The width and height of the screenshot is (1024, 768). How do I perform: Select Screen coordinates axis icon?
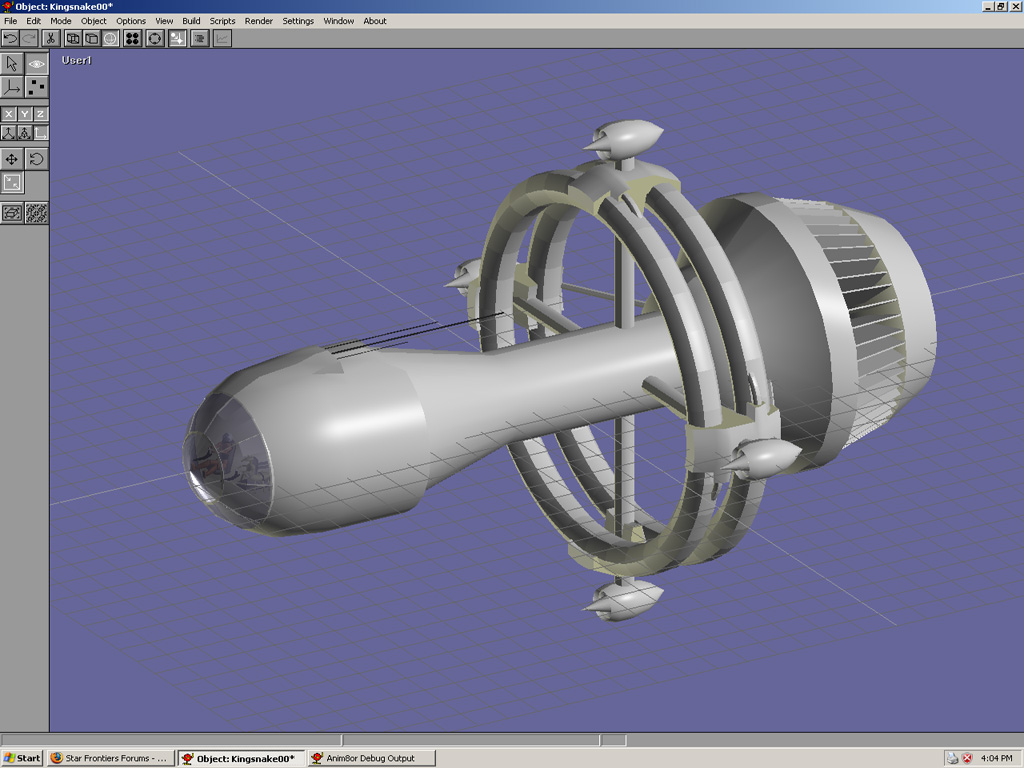(x=40, y=133)
